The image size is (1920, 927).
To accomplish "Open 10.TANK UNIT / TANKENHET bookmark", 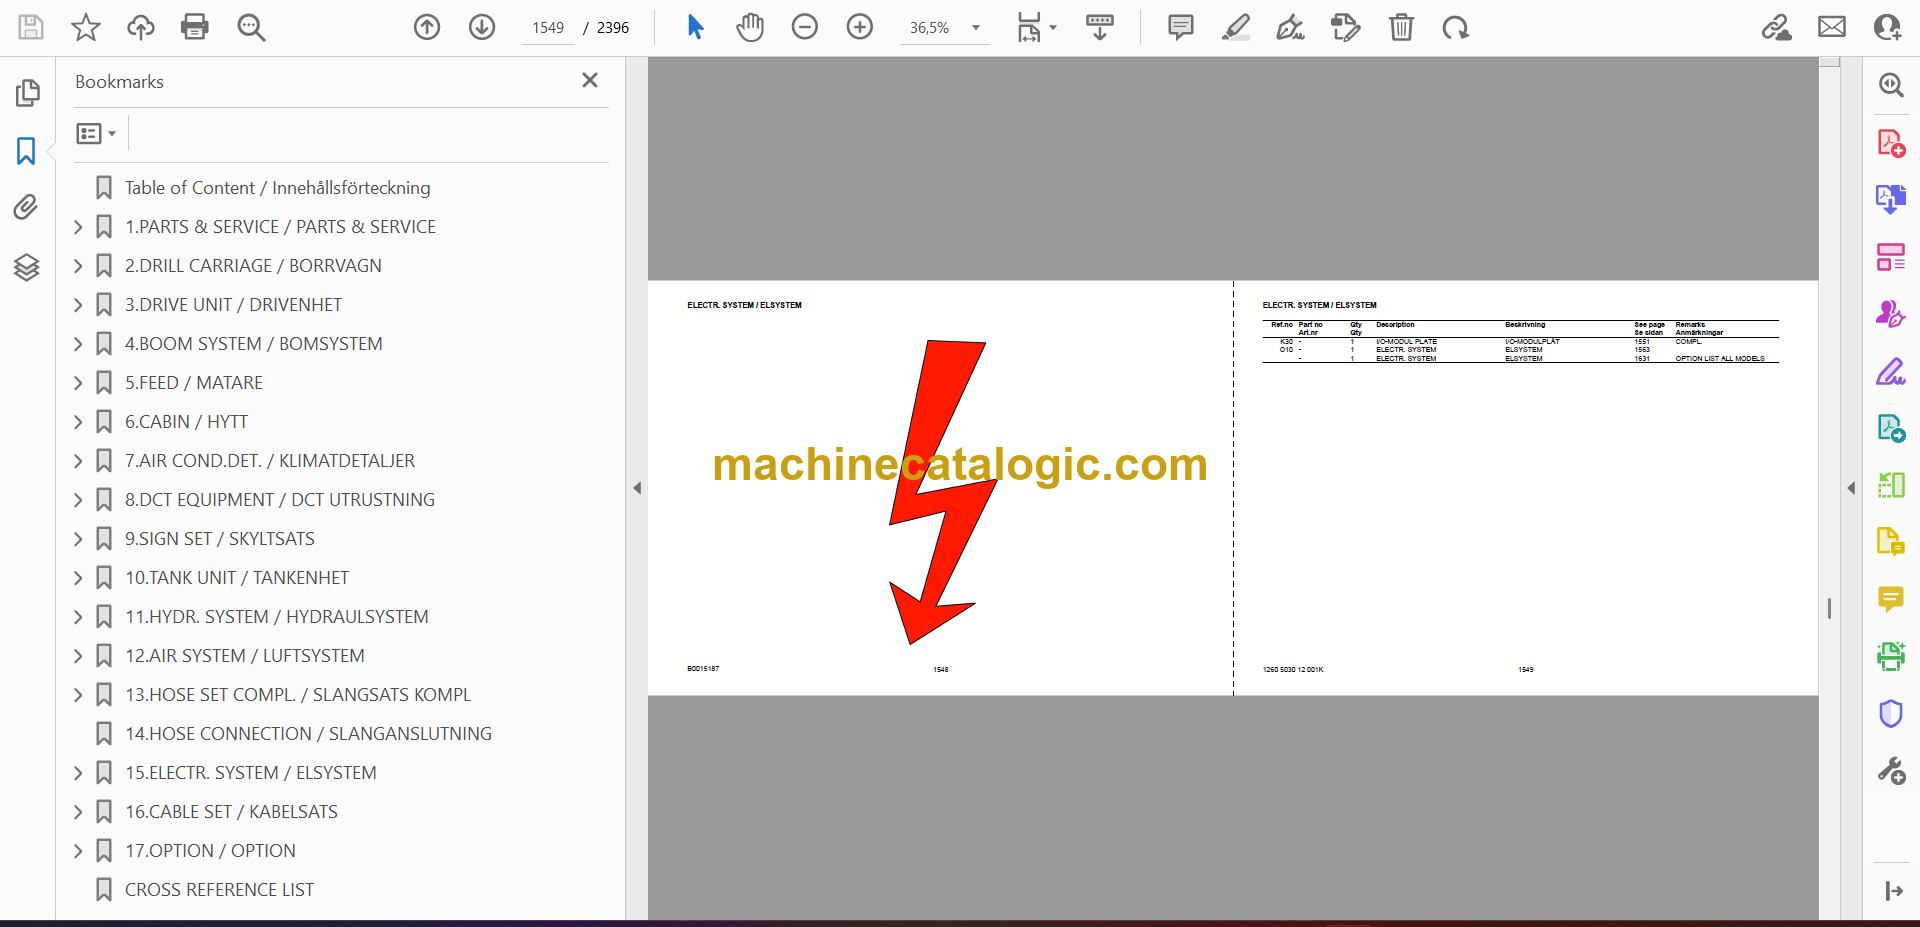I will pyautogui.click(x=237, y=578).
